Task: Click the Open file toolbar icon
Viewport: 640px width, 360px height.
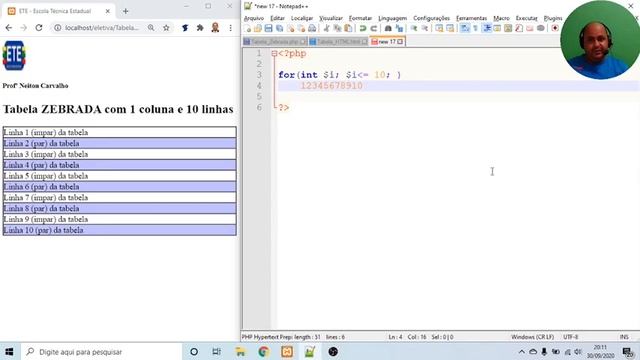Action: [258, 28]
